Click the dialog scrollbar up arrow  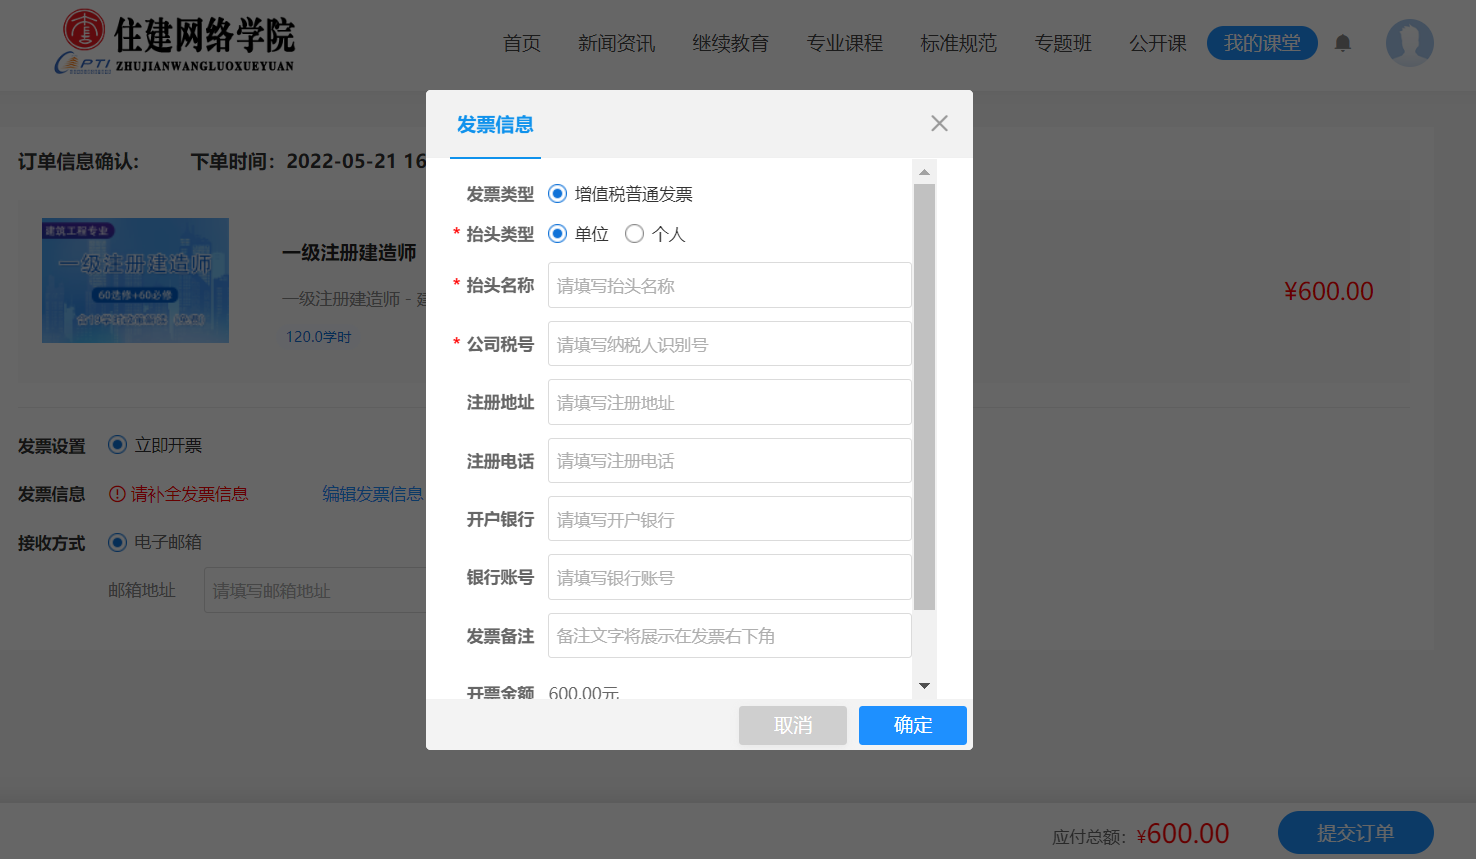pyautogui.click(x=924, y=172)
